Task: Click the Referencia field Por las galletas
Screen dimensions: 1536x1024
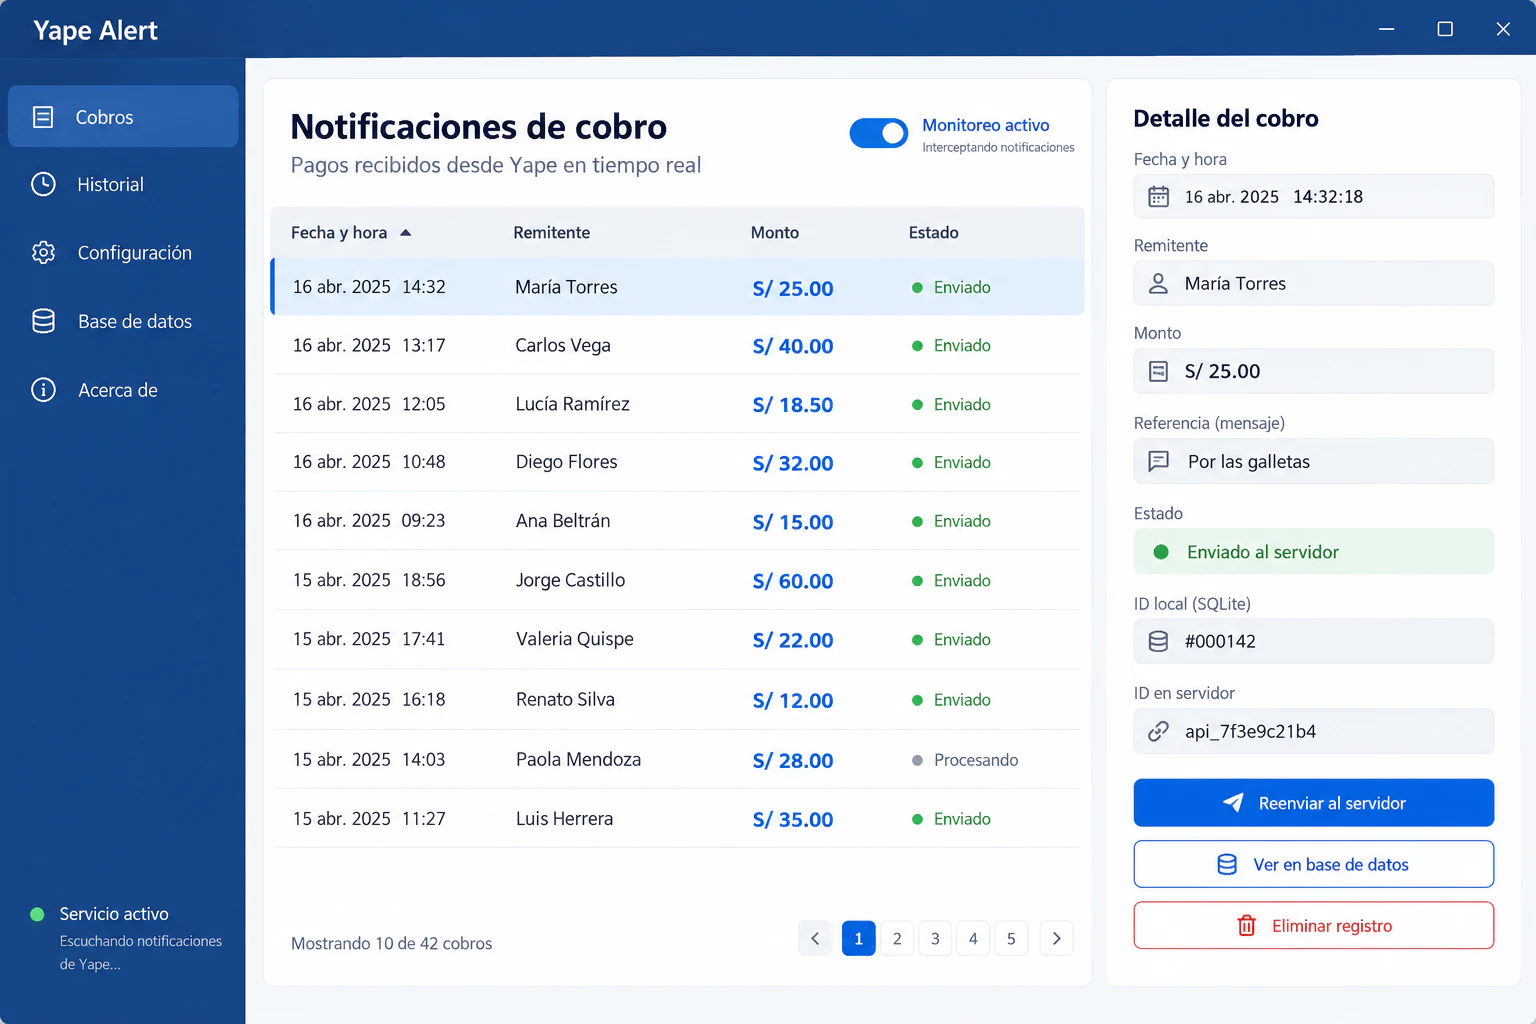Action: (x=1313, y=461)
